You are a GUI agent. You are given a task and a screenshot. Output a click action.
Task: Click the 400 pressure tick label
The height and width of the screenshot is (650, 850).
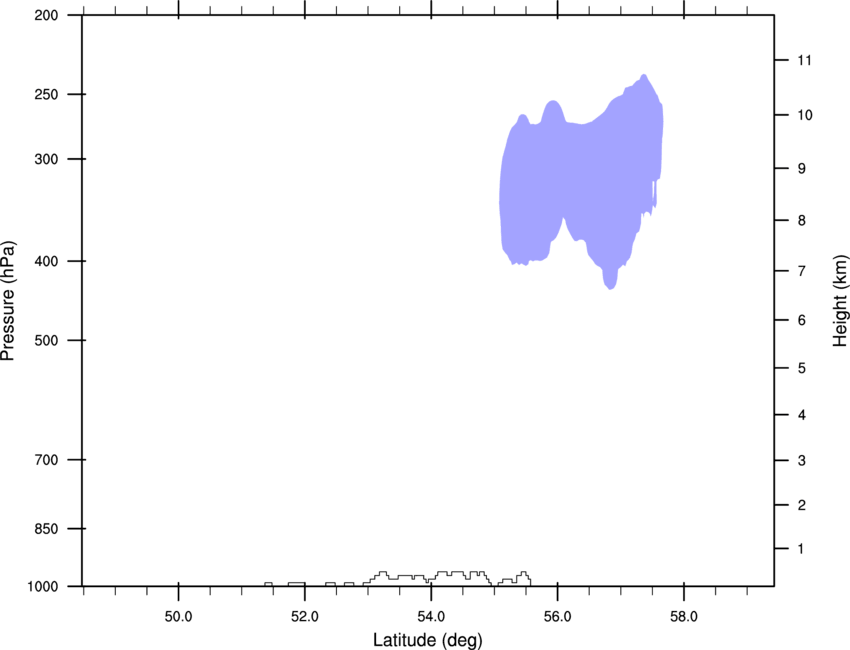click(x=46, y=261)
